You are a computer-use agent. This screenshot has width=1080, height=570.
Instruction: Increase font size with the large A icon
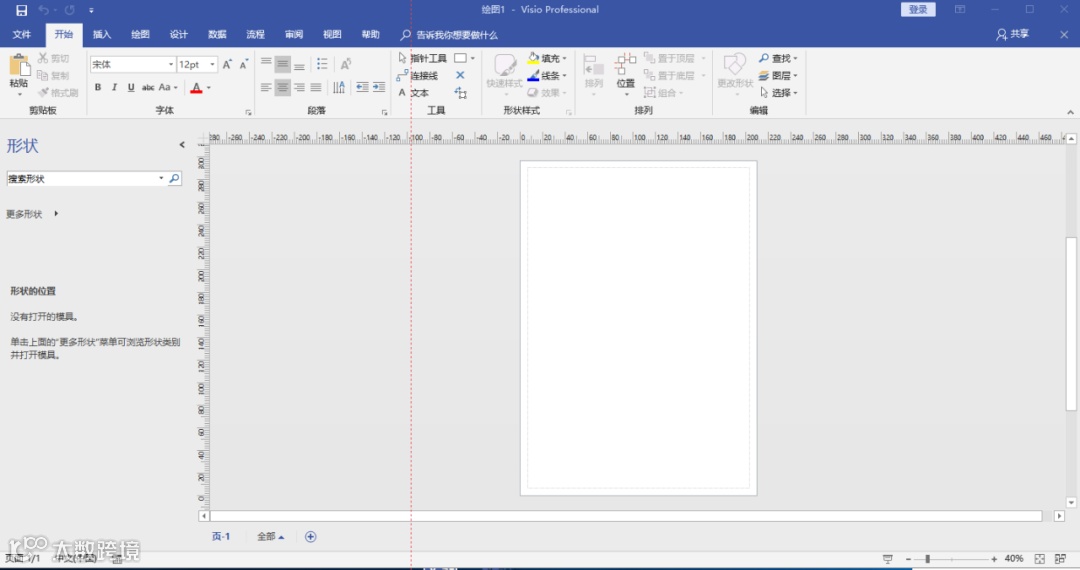click(x=227, y=64)
